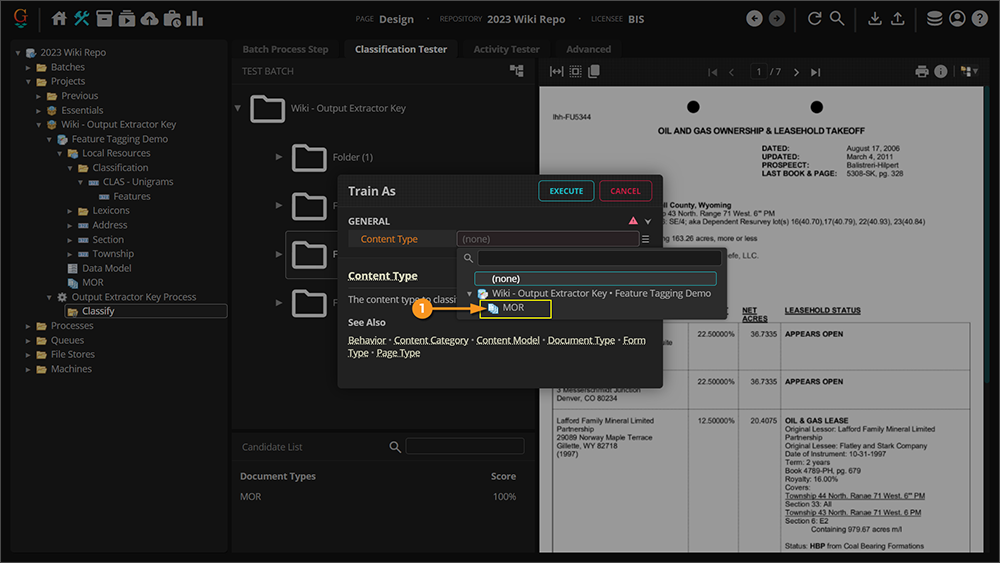Click the Test Batch tree view icon
Screen dimensions: 1000x563
pyautogui.click(x=516, y=71)
